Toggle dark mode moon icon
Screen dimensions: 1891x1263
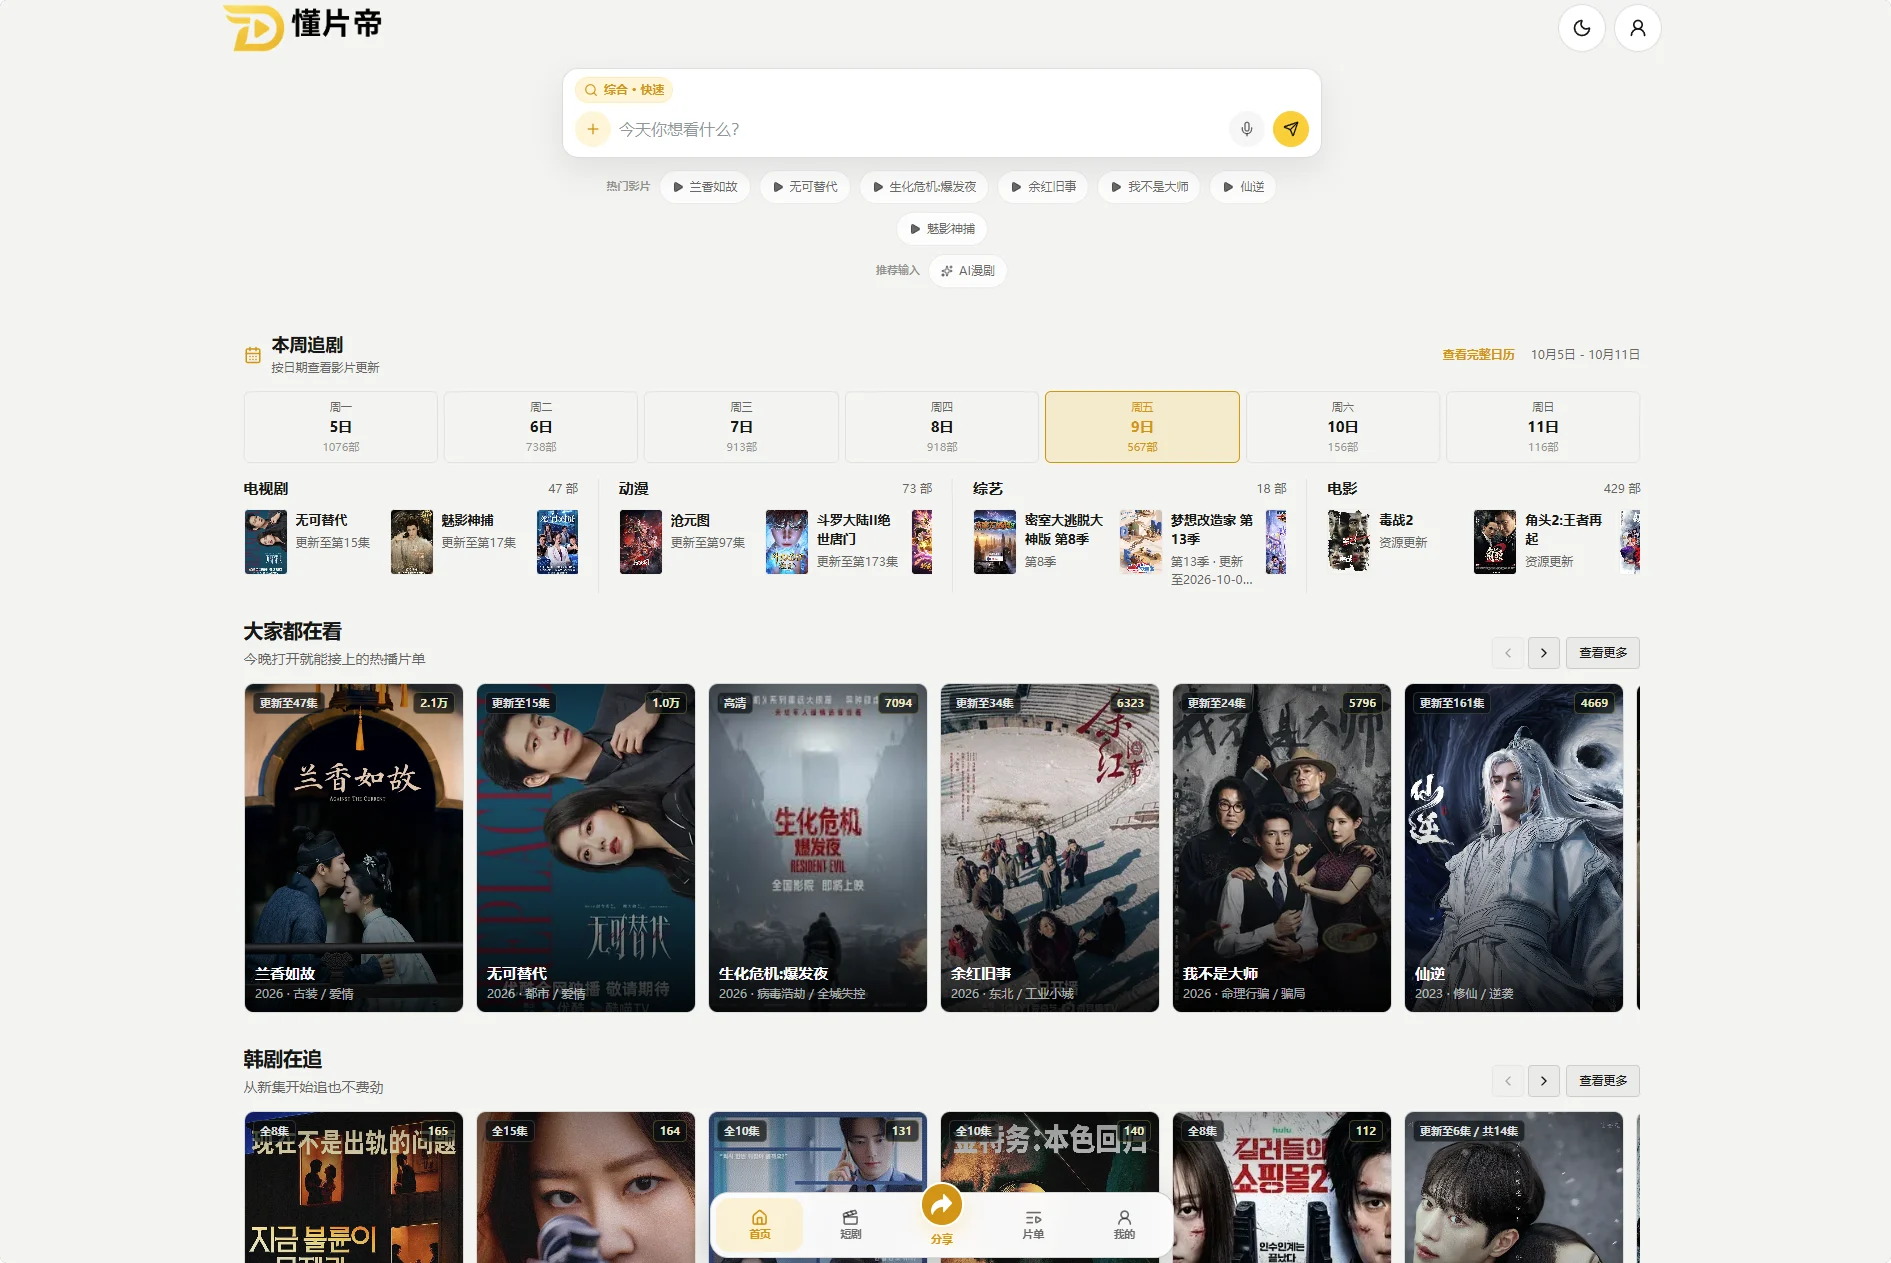point(1581,28)
